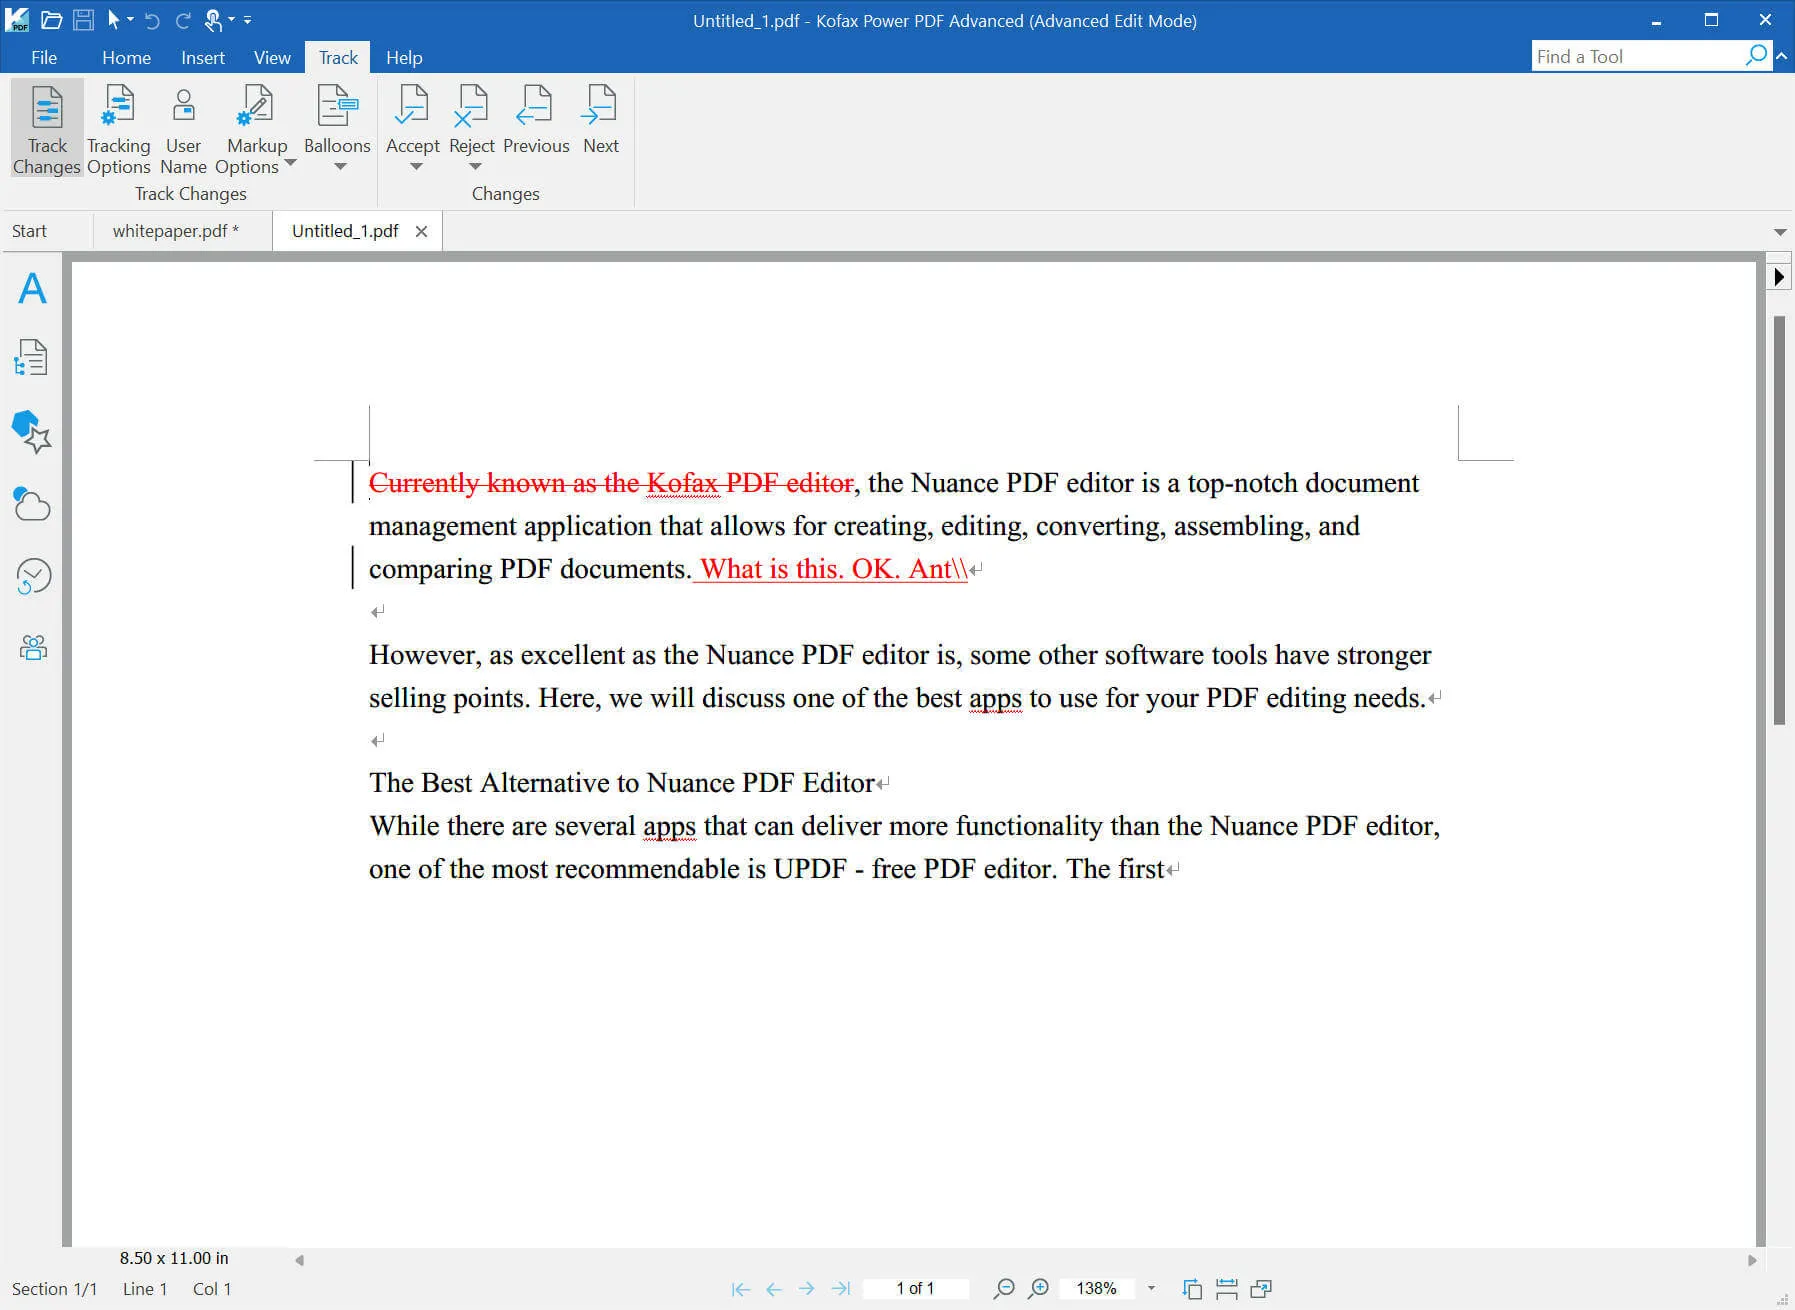
Task: Click the page number field showing 1 of 1
Action: coord(915,1289)
